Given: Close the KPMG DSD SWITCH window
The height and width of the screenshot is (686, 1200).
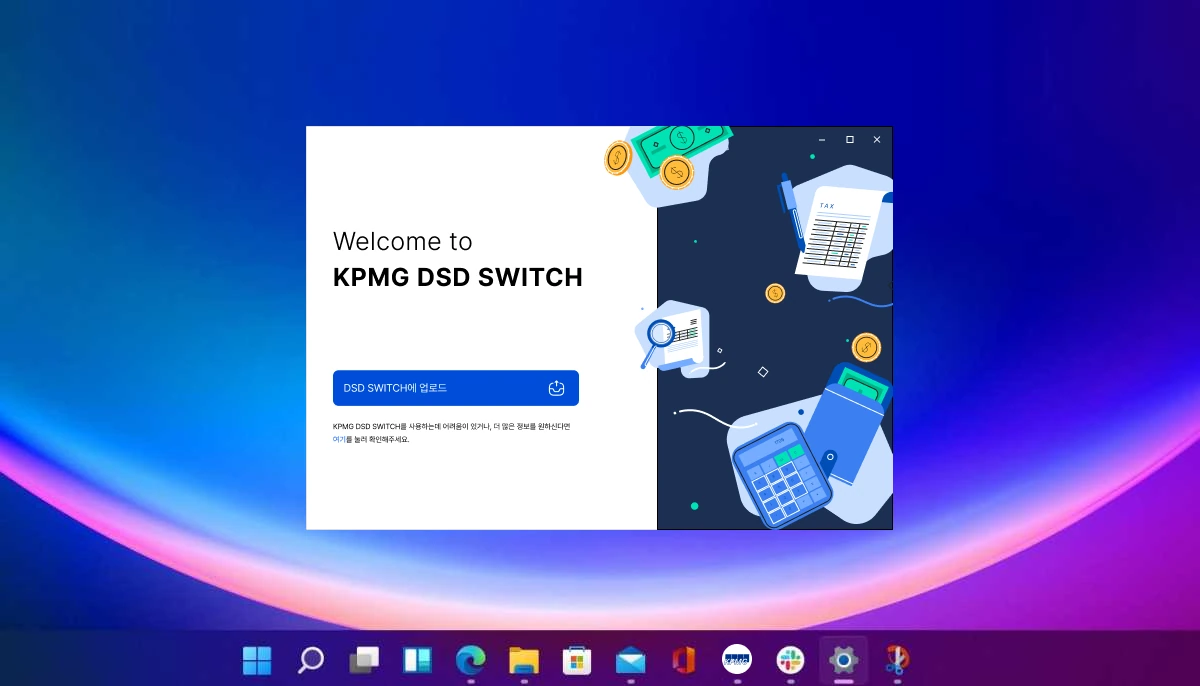Looking at the screenshot, I should [x=877, y=140].
